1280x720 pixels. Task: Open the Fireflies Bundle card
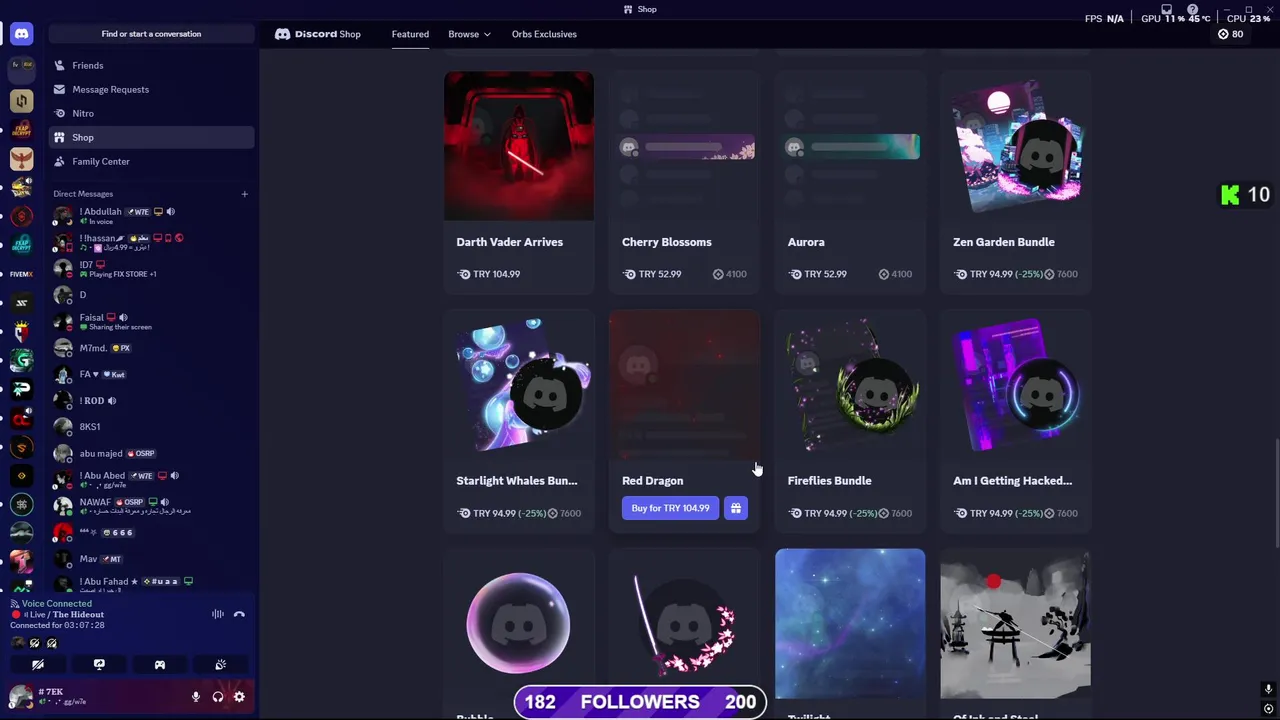[850, 421]
